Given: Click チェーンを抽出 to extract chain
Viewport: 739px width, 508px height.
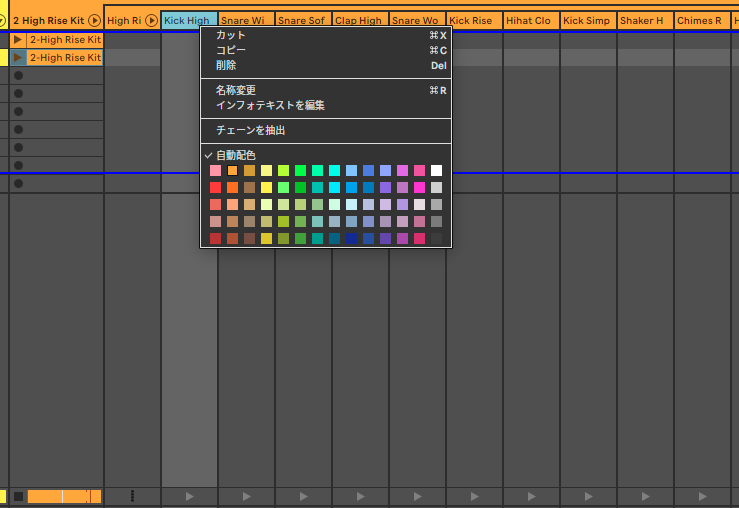Looking at the screenshot, I should click(x=251, y=130).
